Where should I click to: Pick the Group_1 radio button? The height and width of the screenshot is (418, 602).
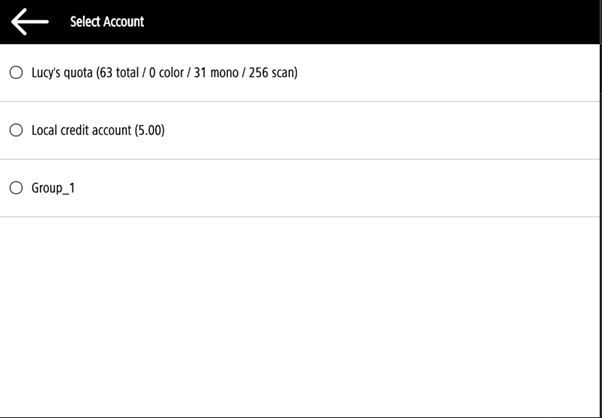coord(15,188)
